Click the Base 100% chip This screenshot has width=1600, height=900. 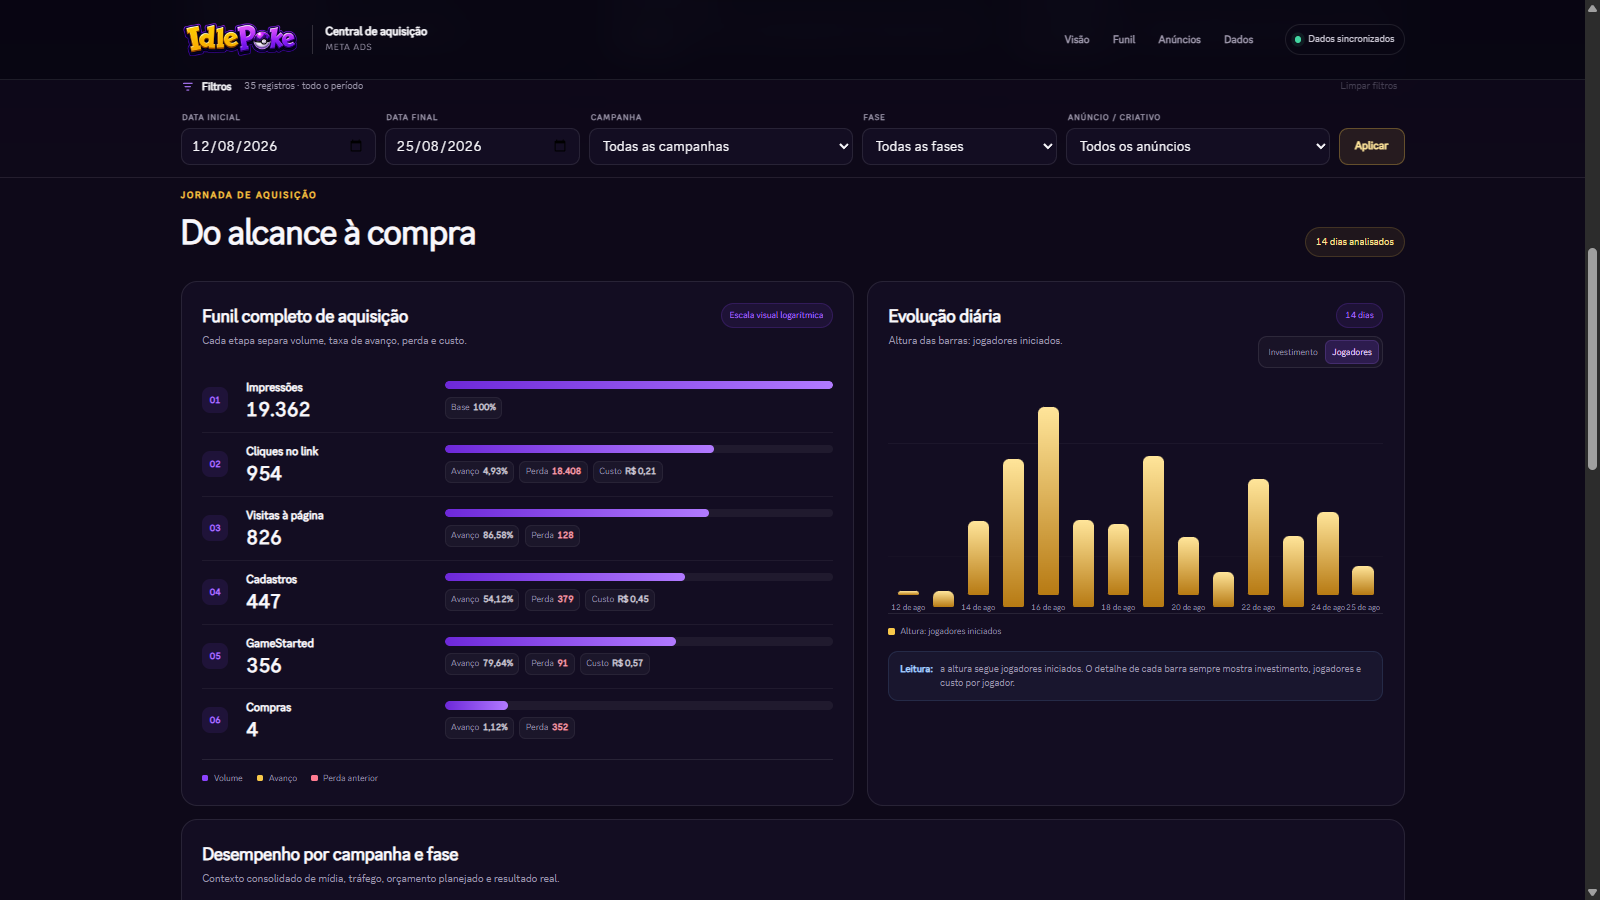pos(473,407)
